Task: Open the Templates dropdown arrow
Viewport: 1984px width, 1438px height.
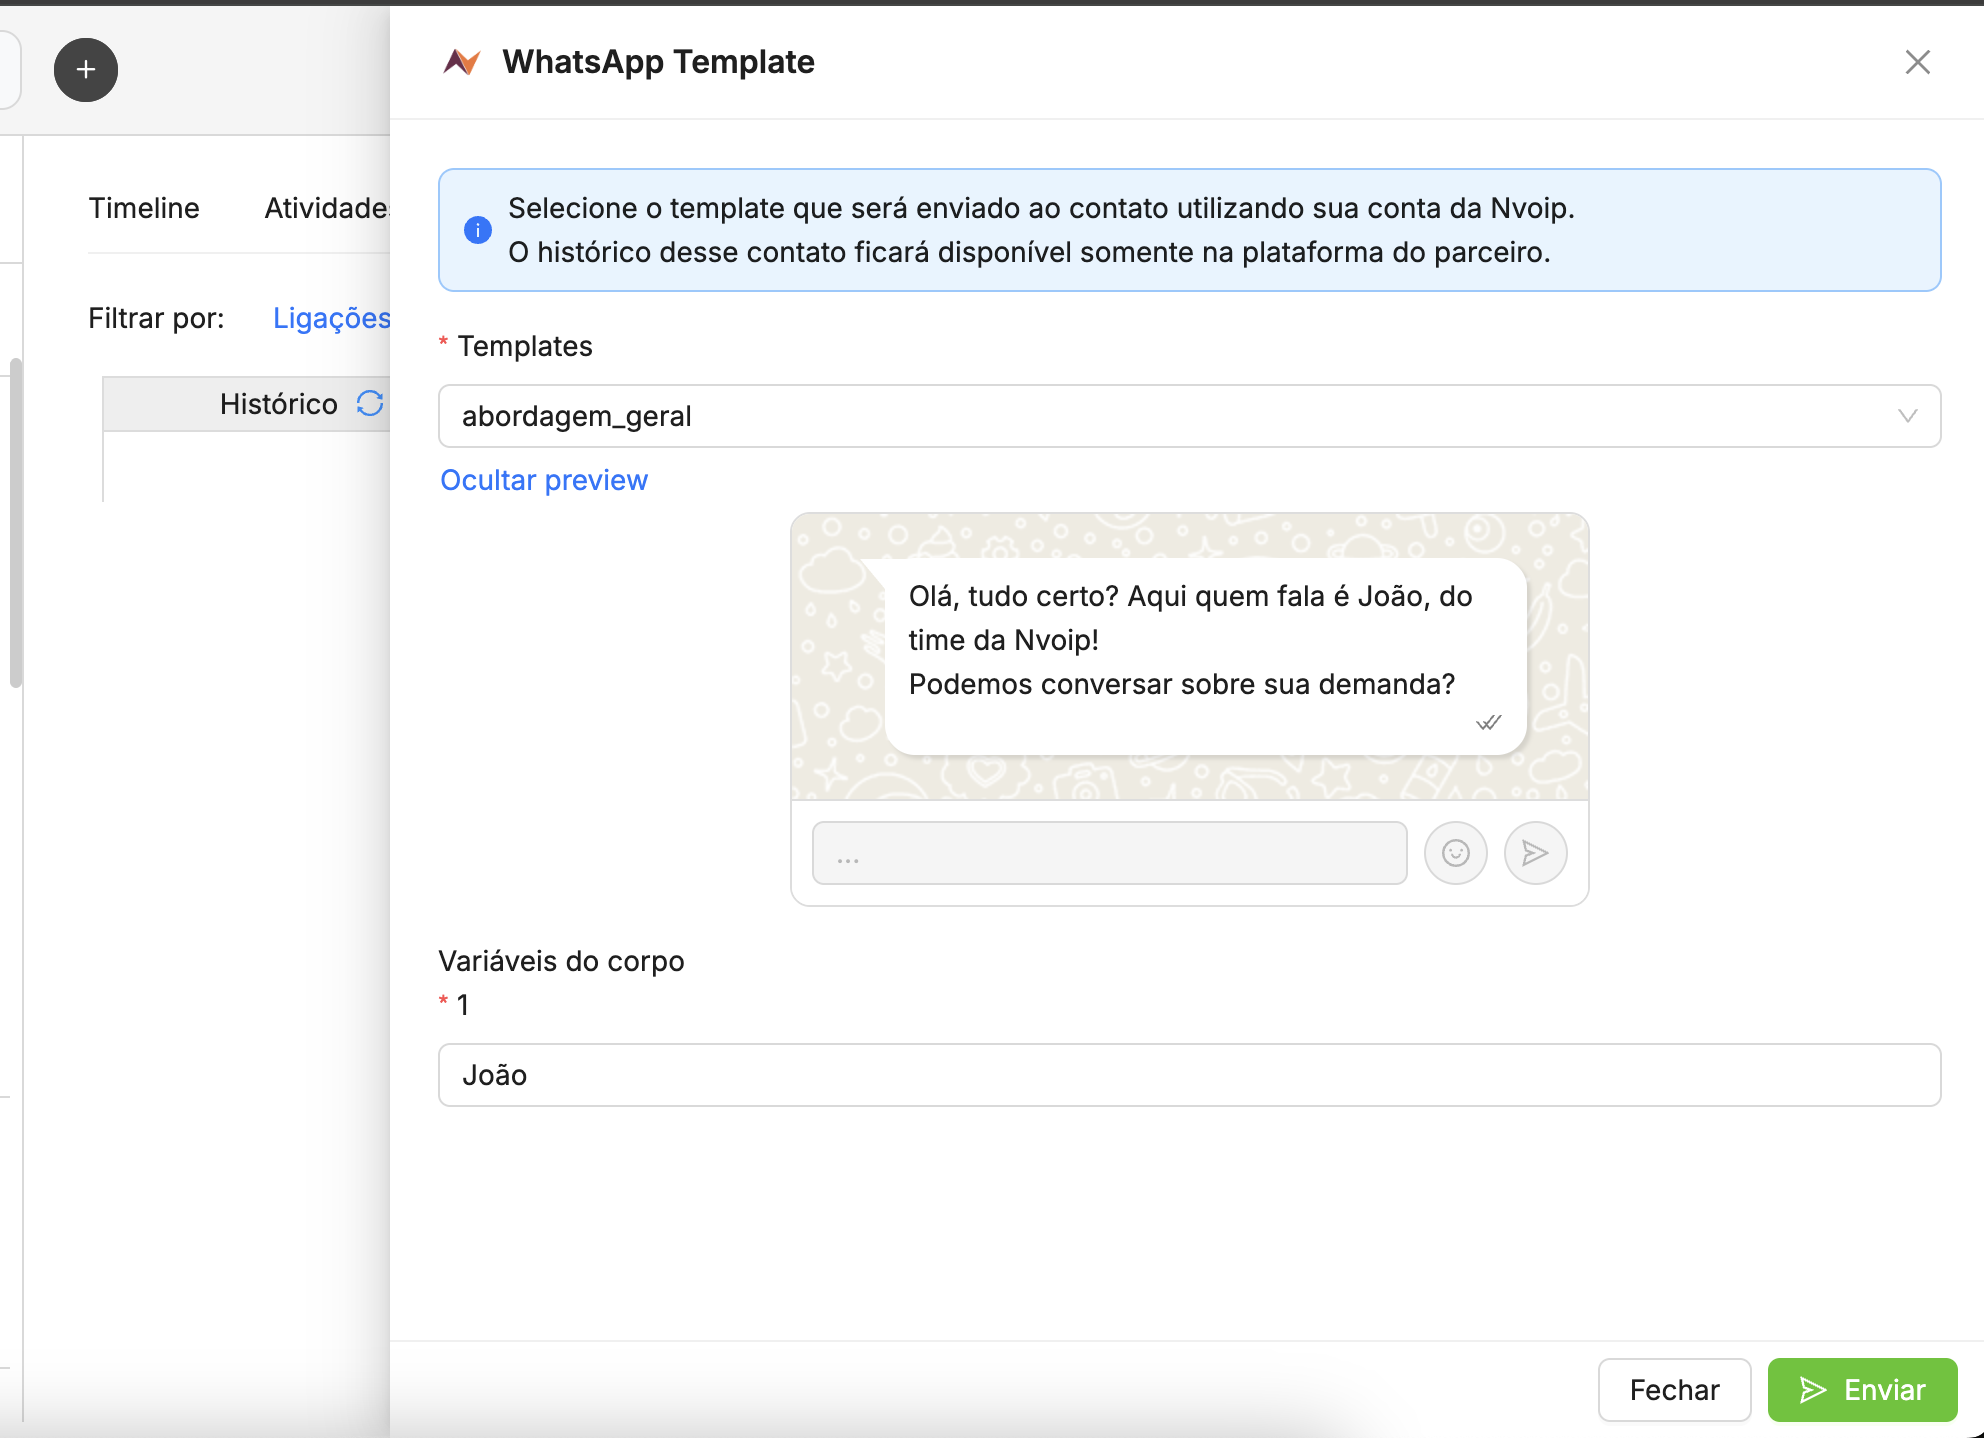Action: [1907, 416]
